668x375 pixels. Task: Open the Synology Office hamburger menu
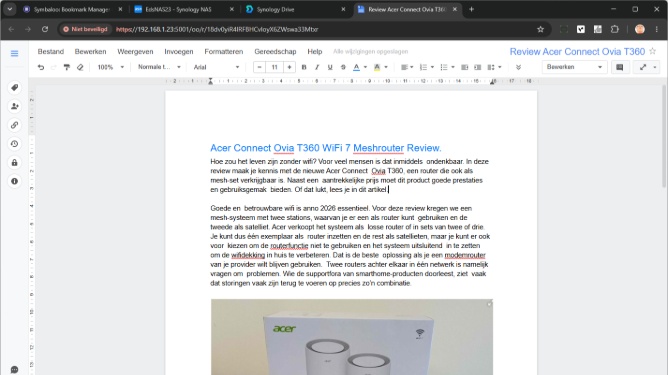(14, 53)
